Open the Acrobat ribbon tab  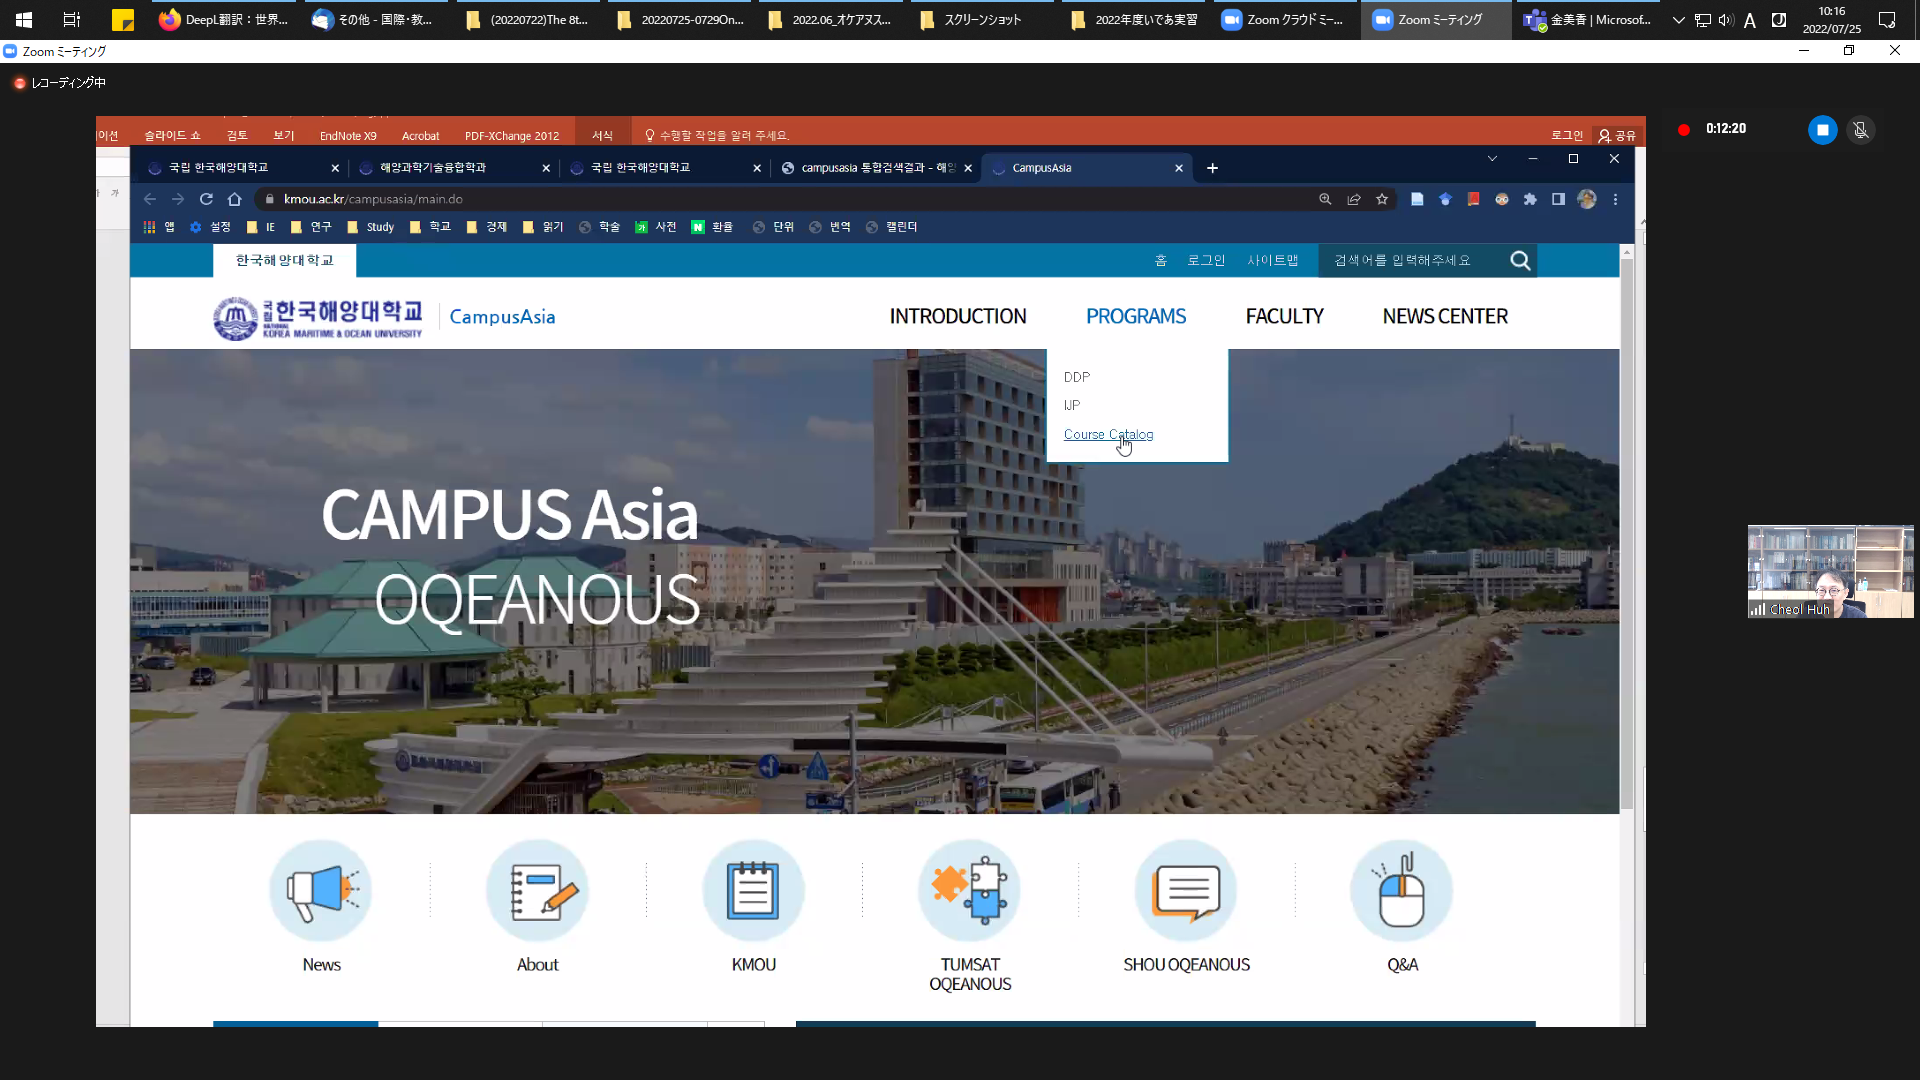point(420,136)
